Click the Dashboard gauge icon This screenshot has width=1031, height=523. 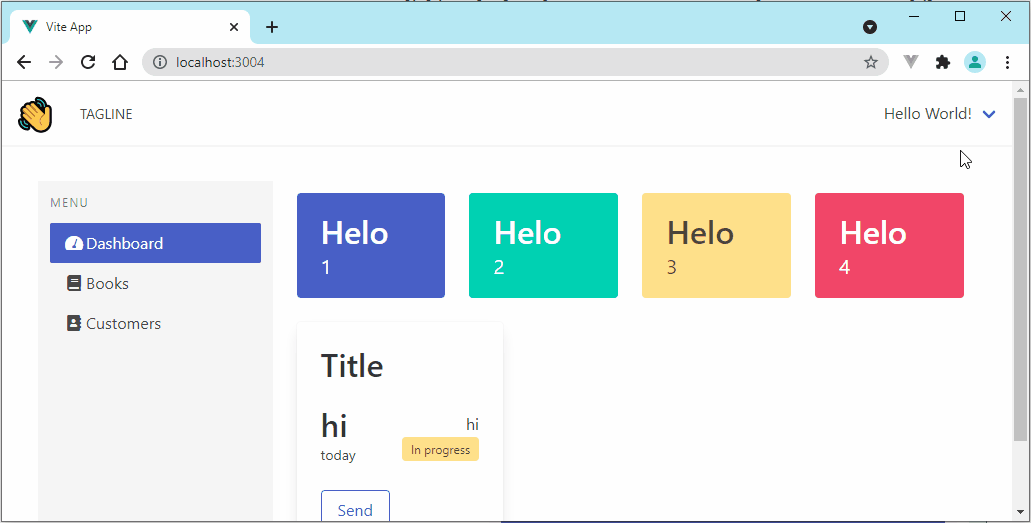[73, 243]
